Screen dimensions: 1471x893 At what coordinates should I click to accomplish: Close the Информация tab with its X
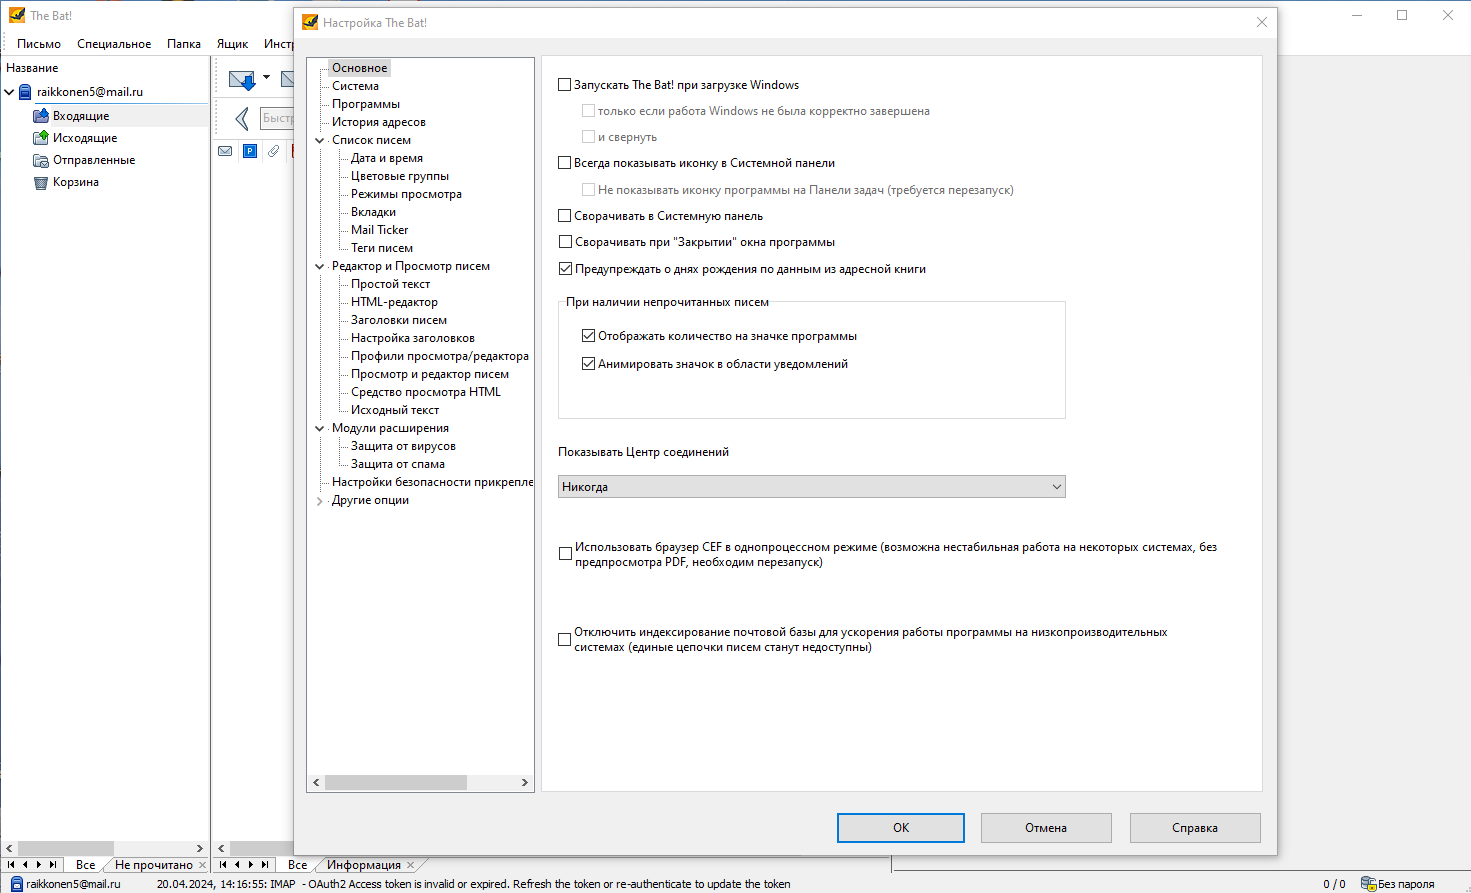coord(410,865)
